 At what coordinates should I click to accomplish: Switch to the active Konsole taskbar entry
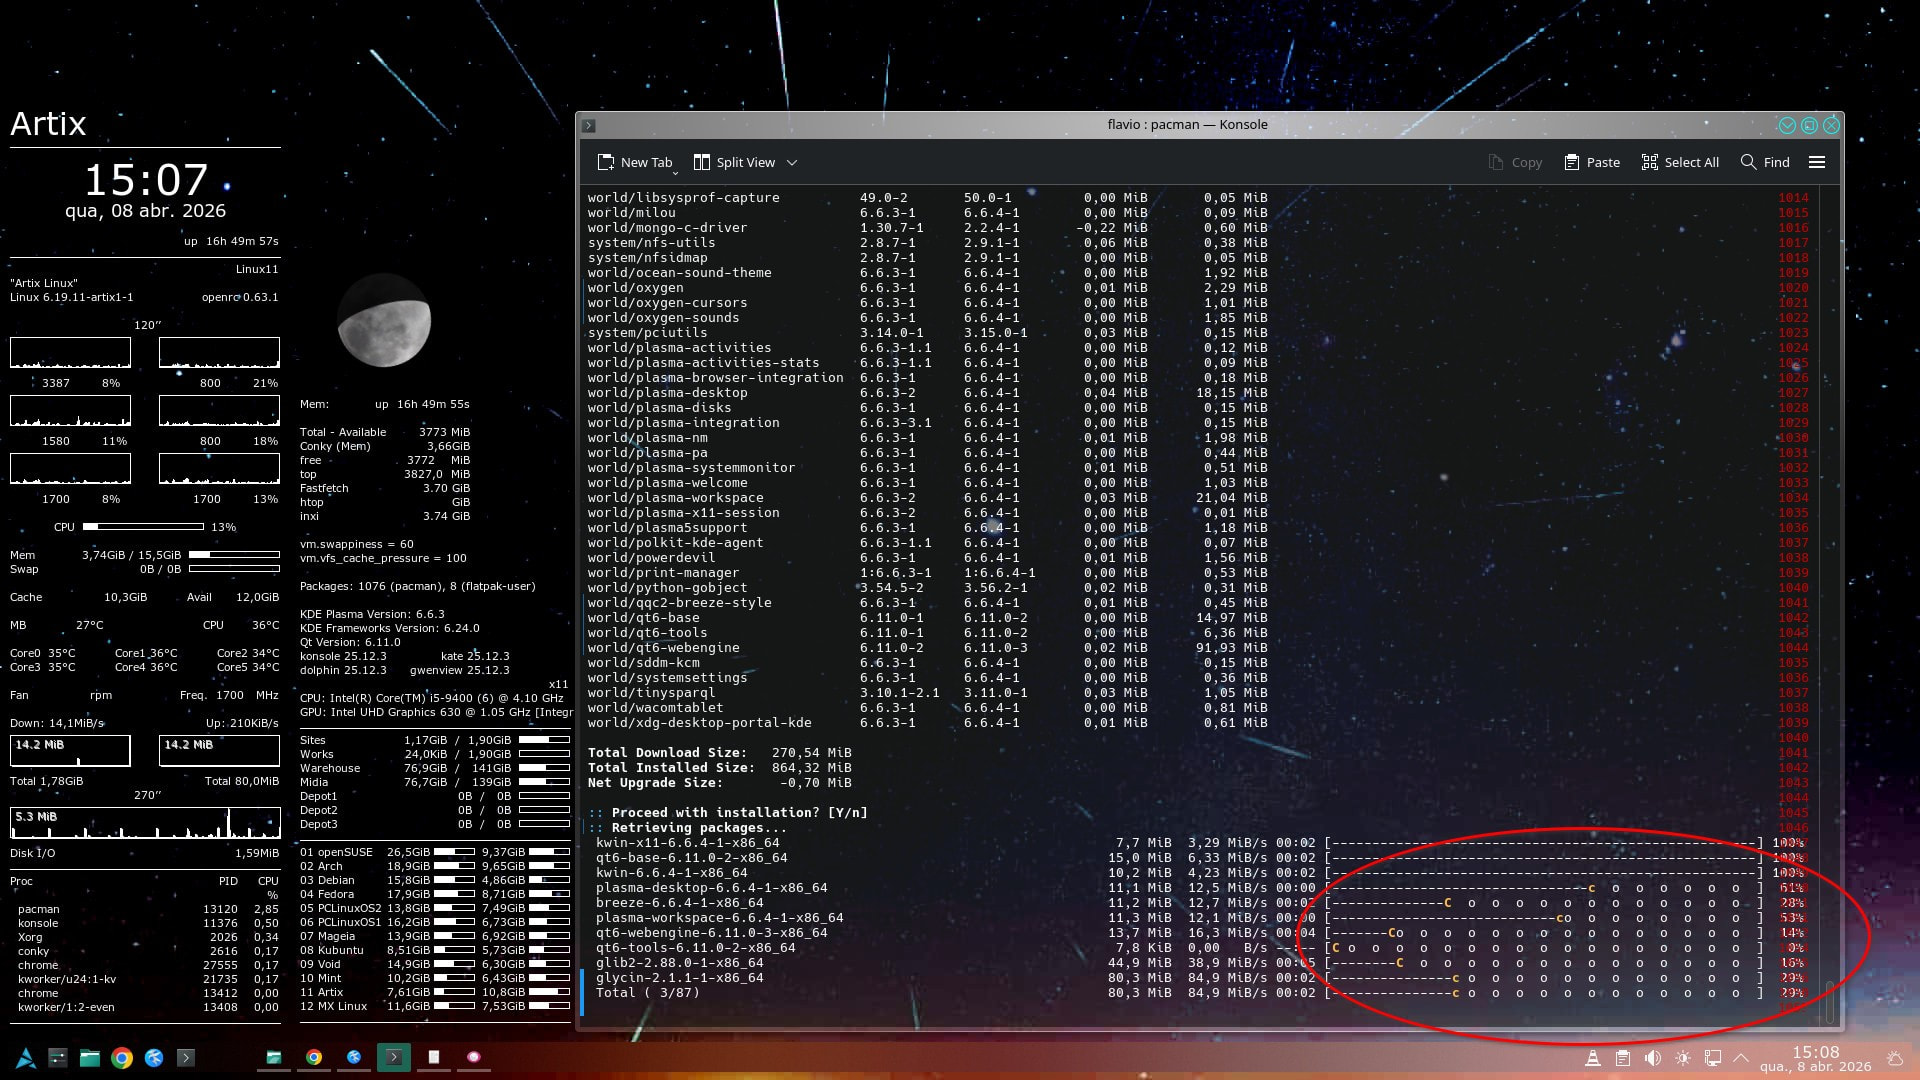pos(394,1057)
